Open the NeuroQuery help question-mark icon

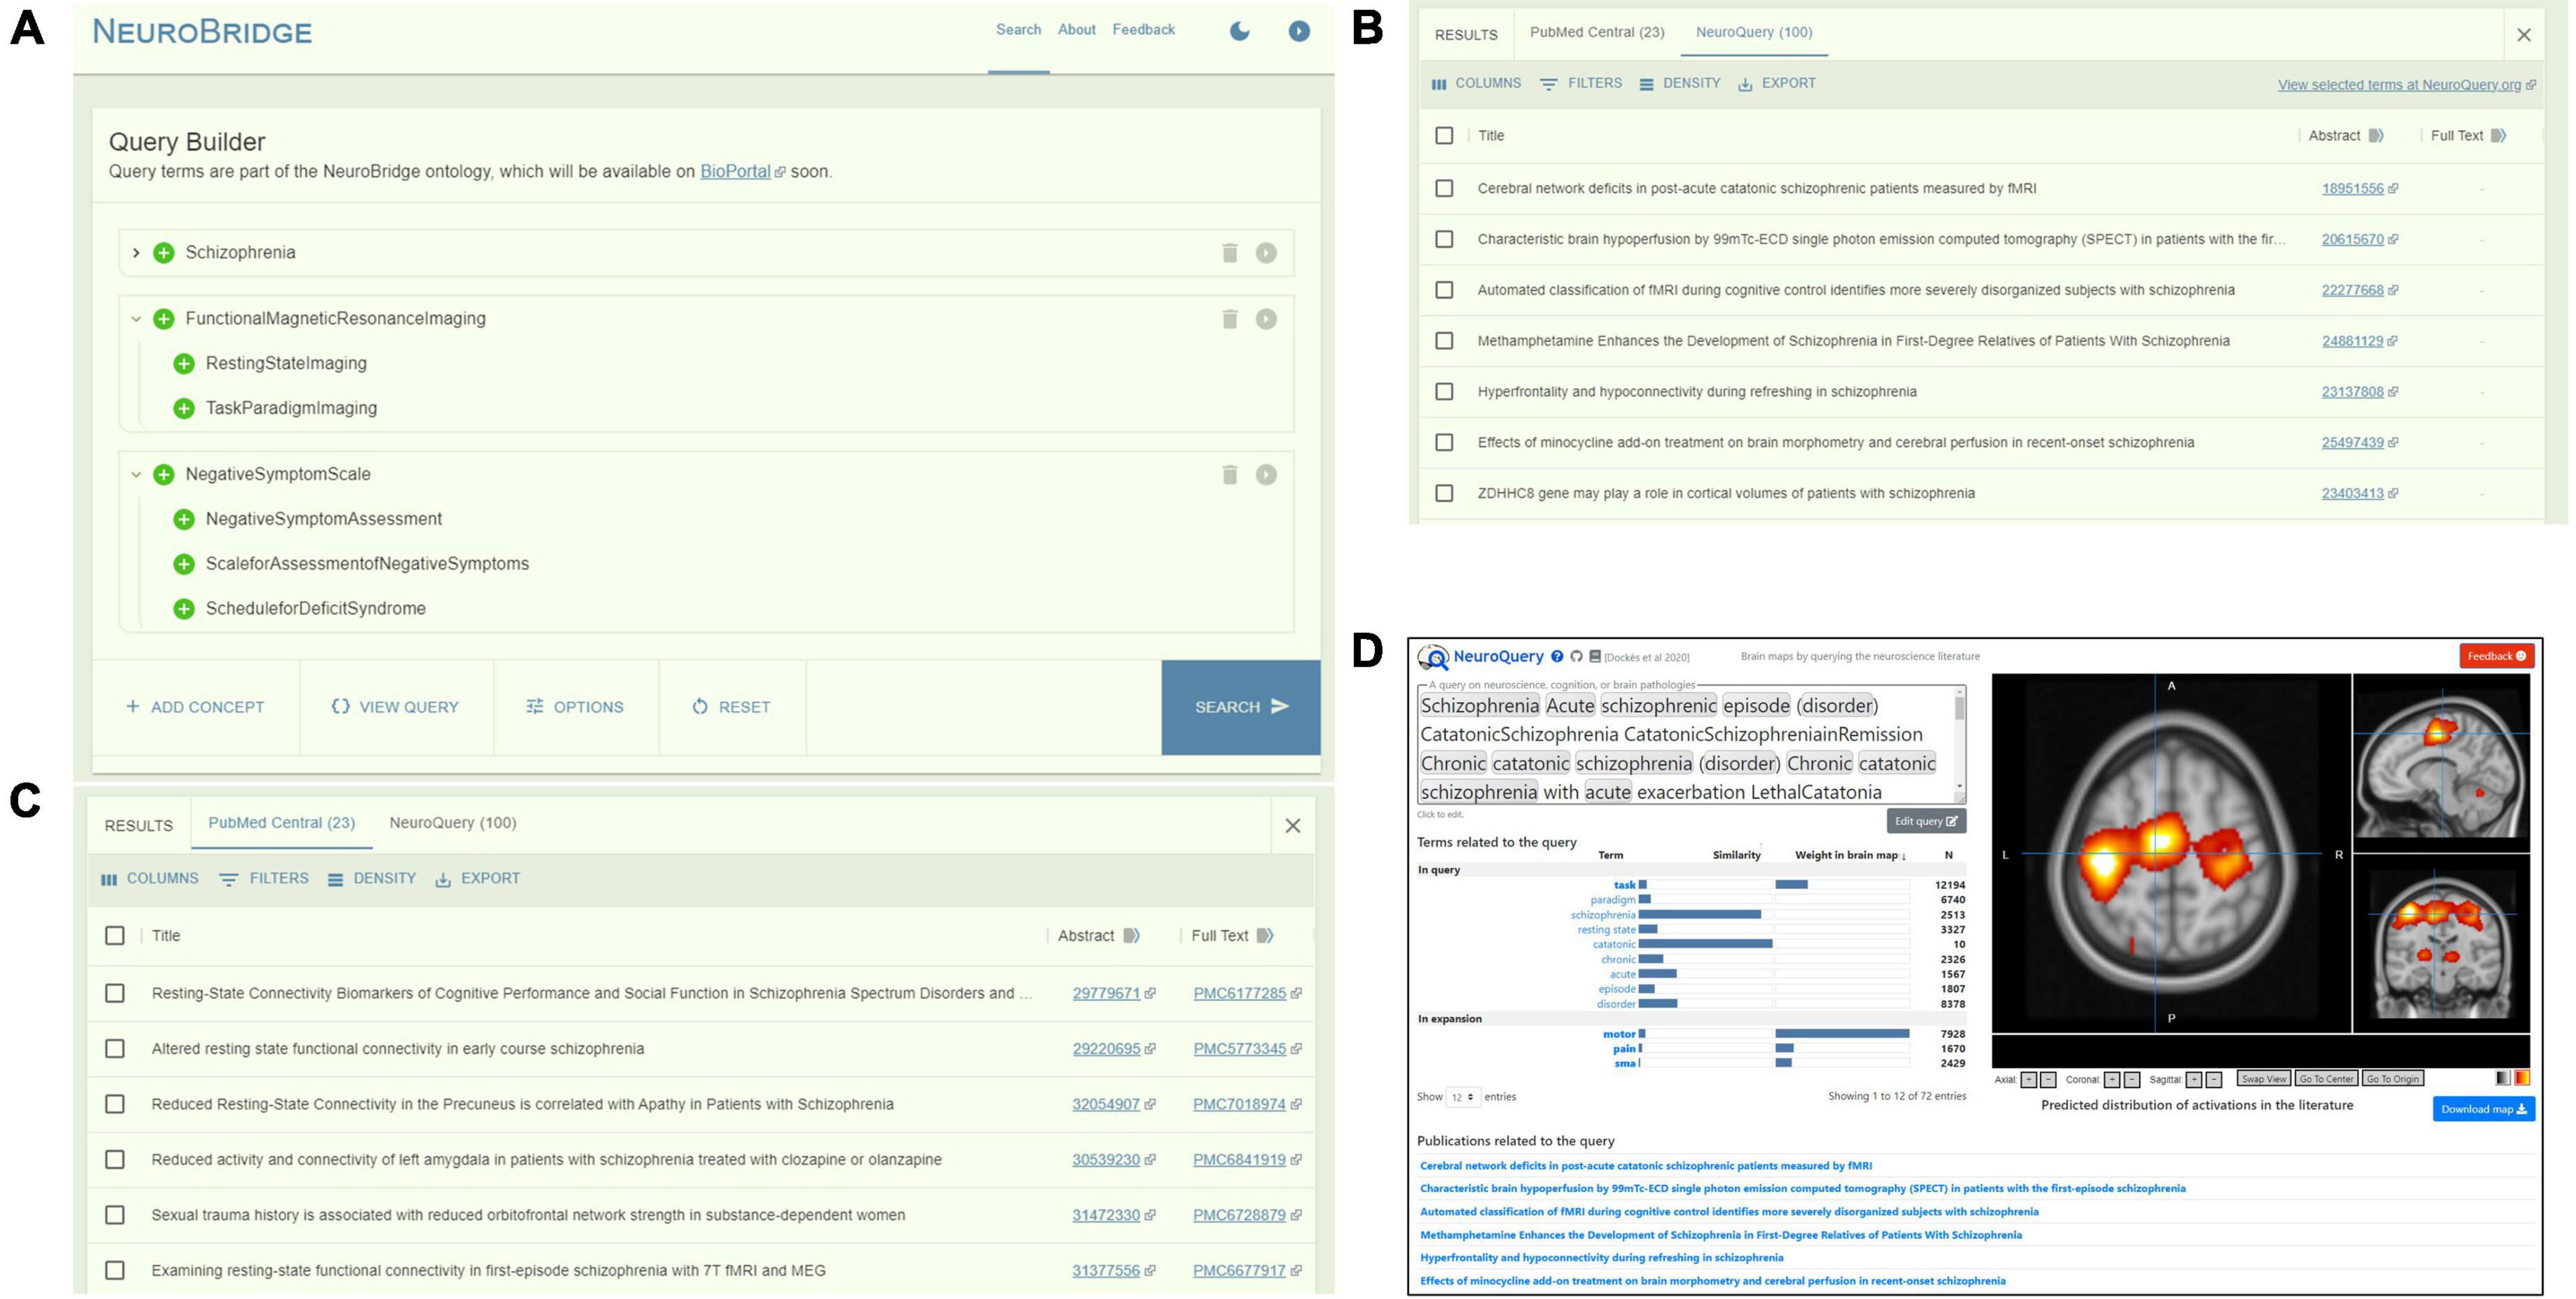(1557, 657)
